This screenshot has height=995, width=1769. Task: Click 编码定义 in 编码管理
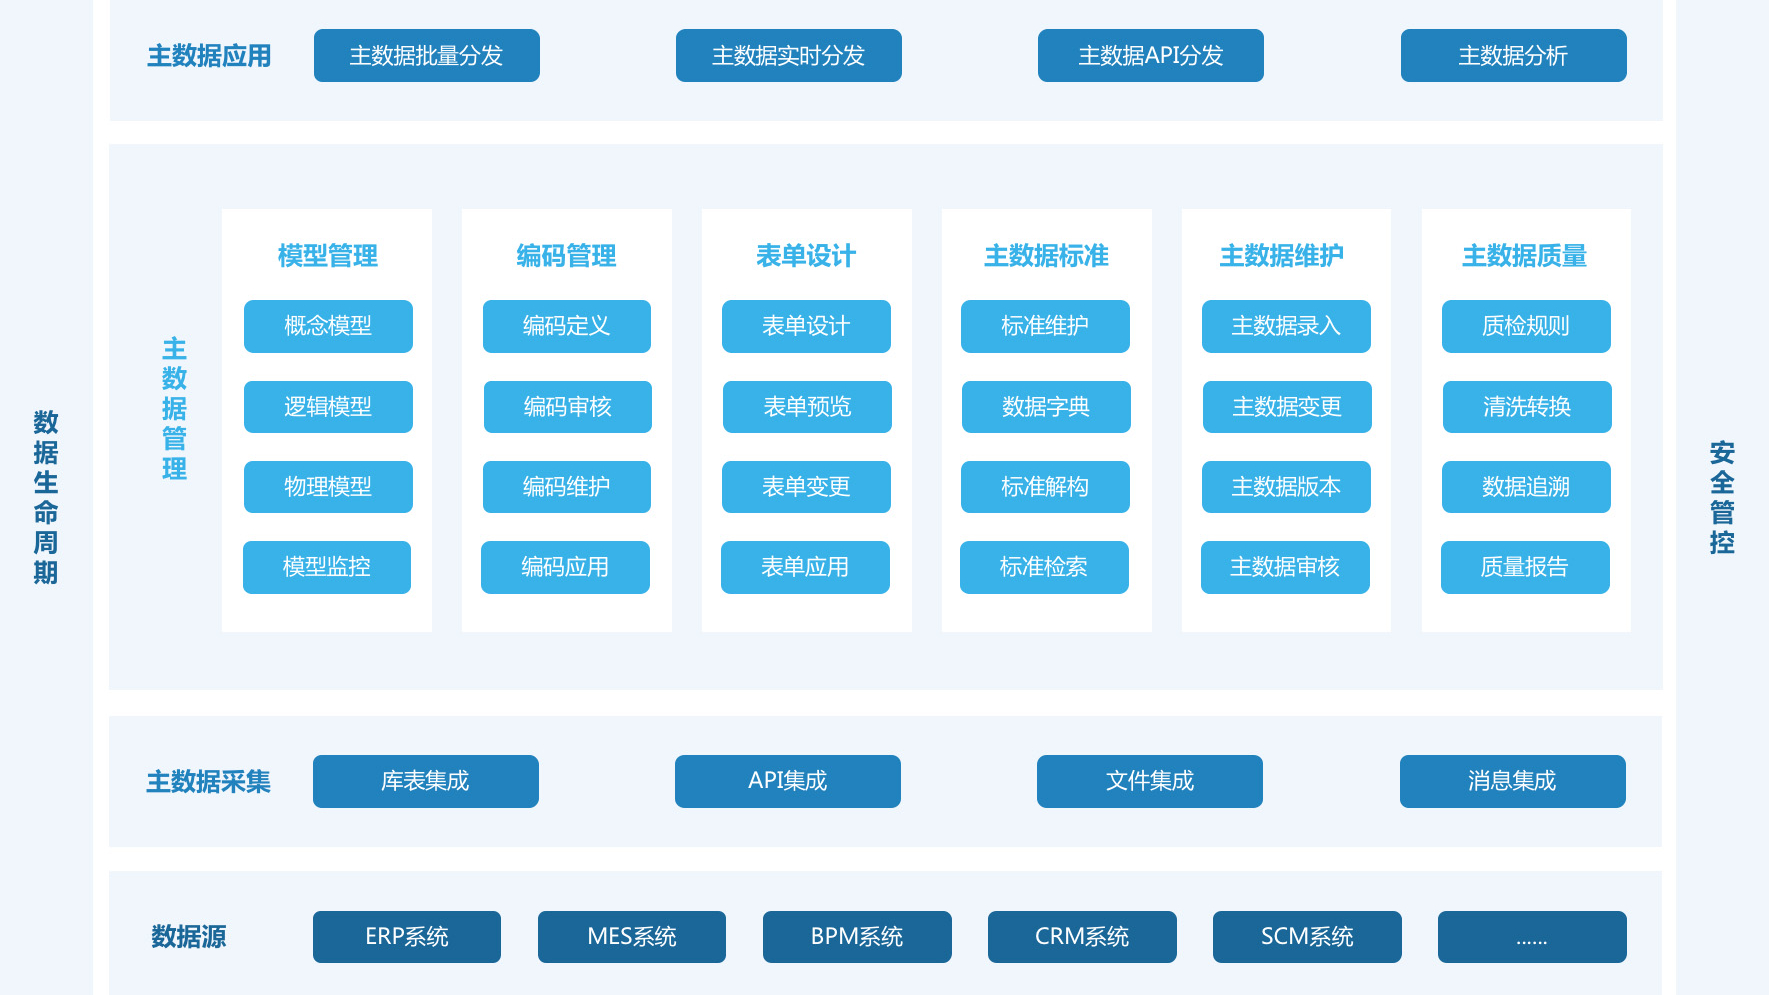(x=566, y=326)
